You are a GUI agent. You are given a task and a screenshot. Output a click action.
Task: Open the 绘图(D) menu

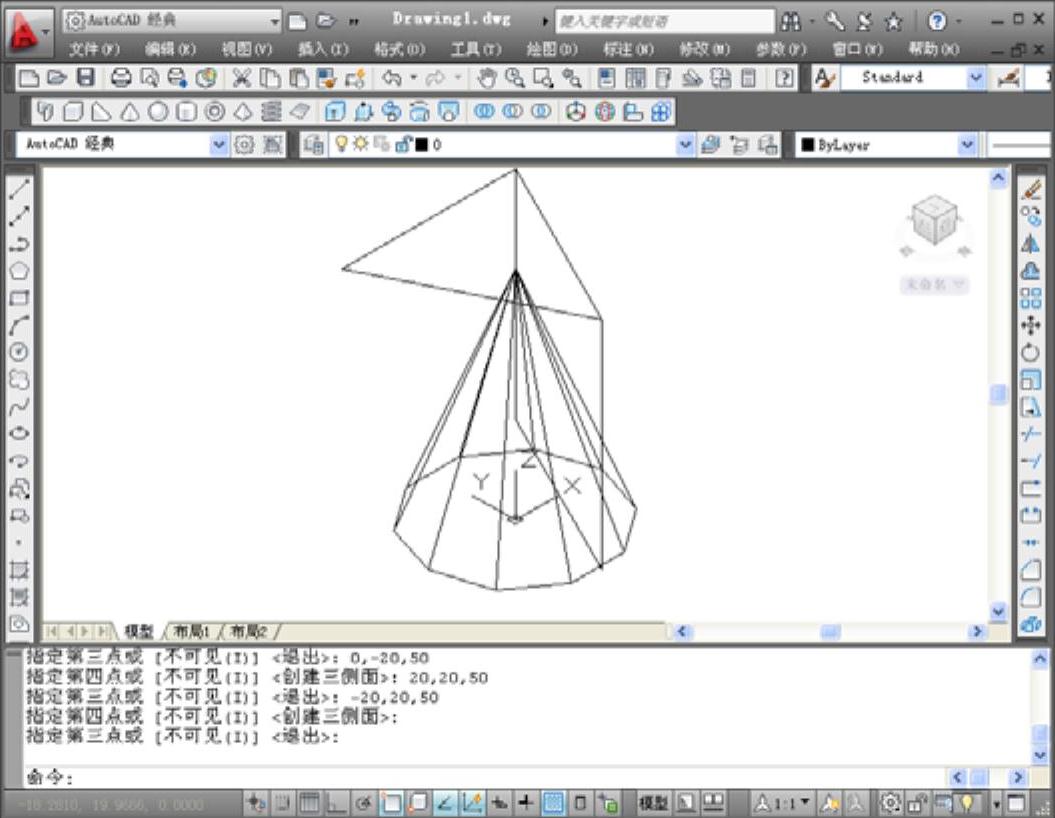(x=552, y=49)
